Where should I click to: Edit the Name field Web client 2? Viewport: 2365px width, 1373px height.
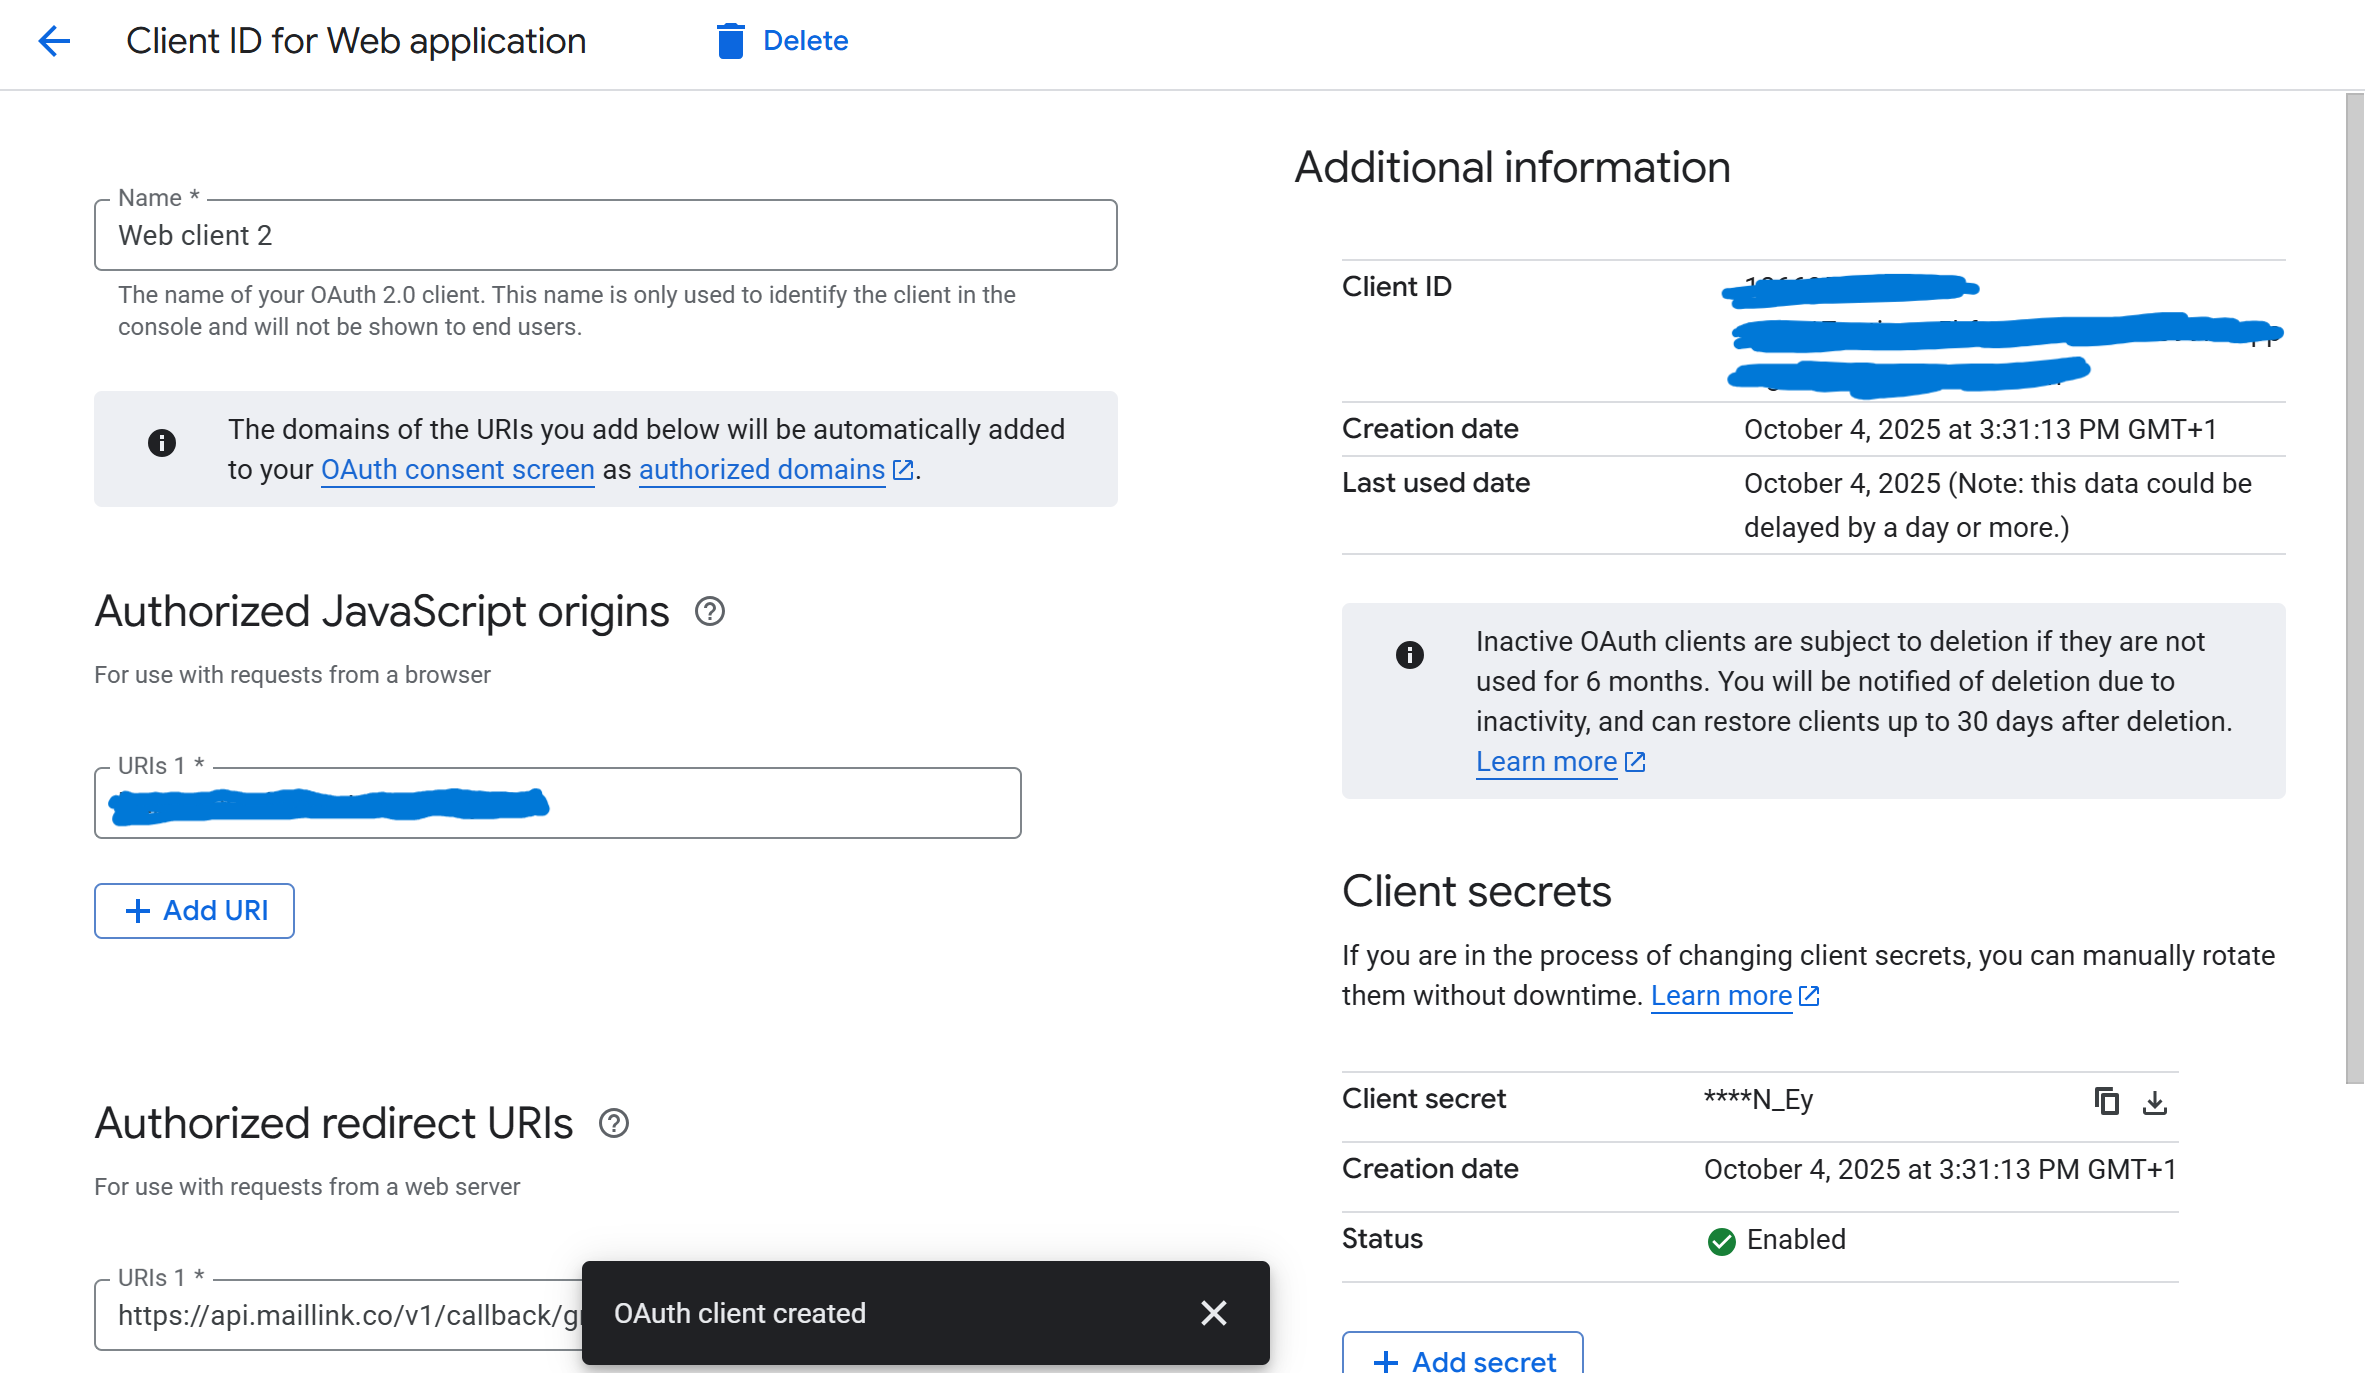tap(605, 236)
